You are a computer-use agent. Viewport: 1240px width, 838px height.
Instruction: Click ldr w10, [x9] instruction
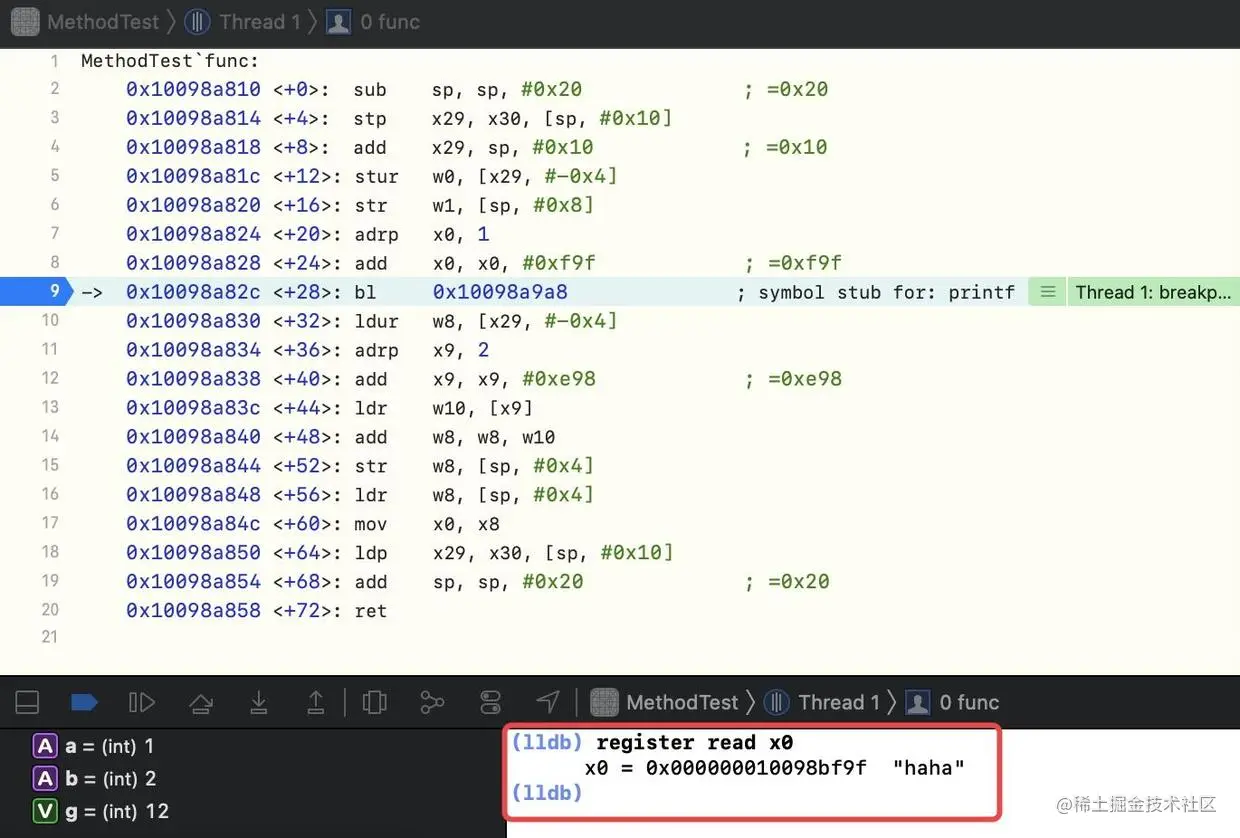(x=443, y=408)
